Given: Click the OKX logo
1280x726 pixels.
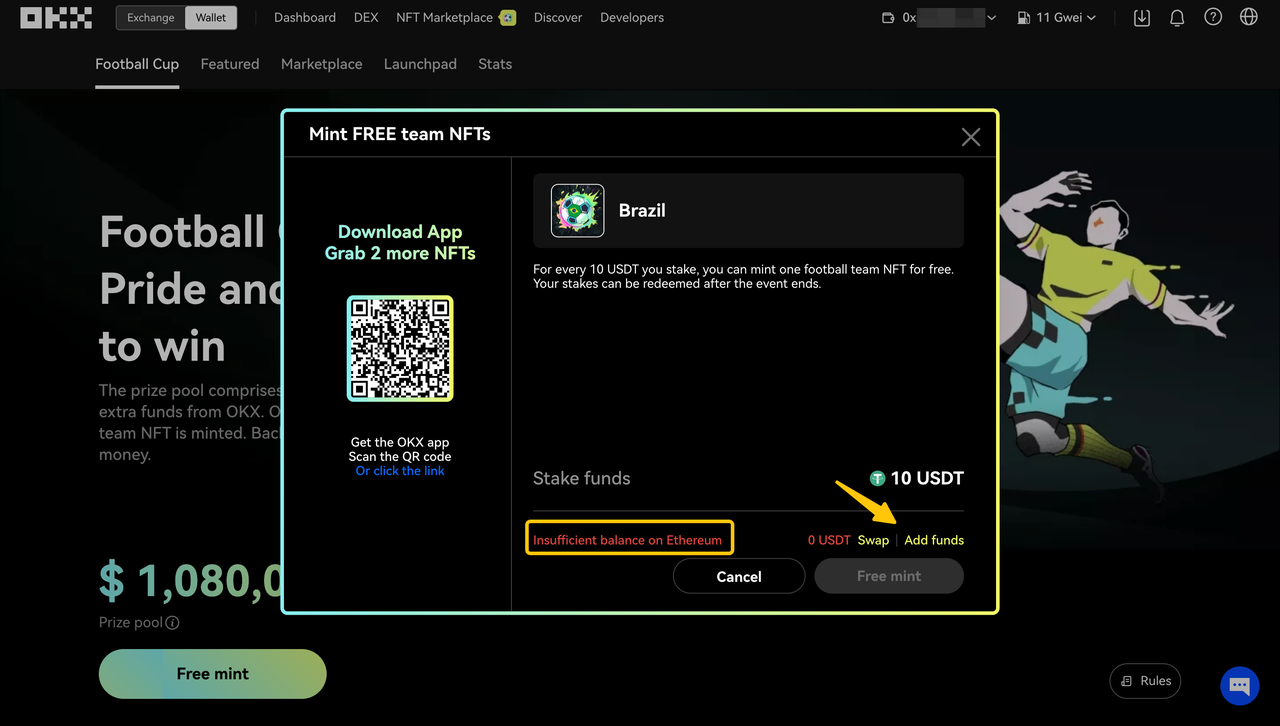Looking at the screenshot, I should pos(56,17).
